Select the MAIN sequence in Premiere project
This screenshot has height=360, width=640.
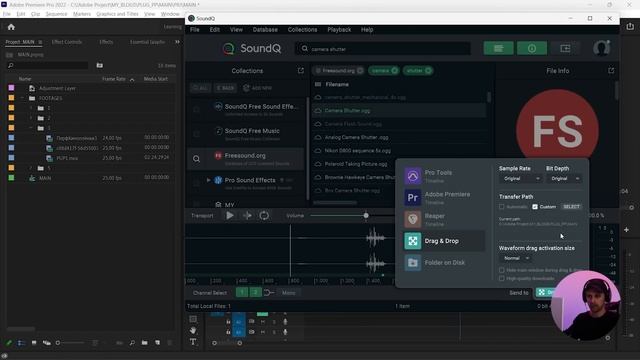click(x=45, y=178)
